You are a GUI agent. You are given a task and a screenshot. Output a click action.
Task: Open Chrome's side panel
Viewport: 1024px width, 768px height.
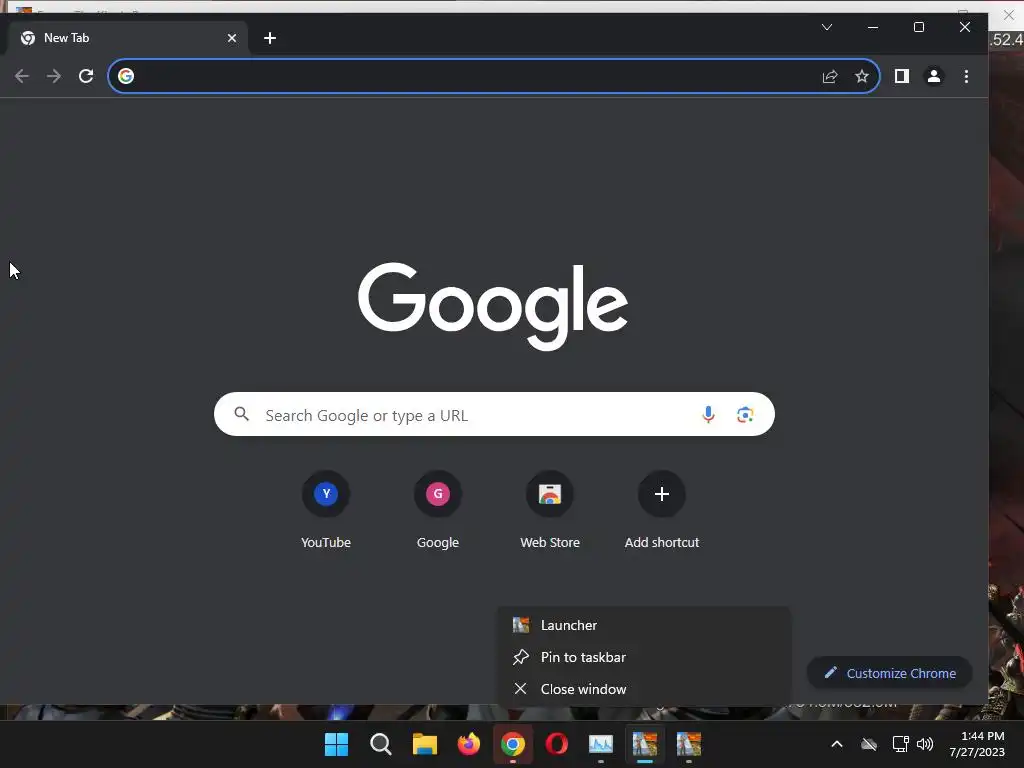(x=902, y=76)
